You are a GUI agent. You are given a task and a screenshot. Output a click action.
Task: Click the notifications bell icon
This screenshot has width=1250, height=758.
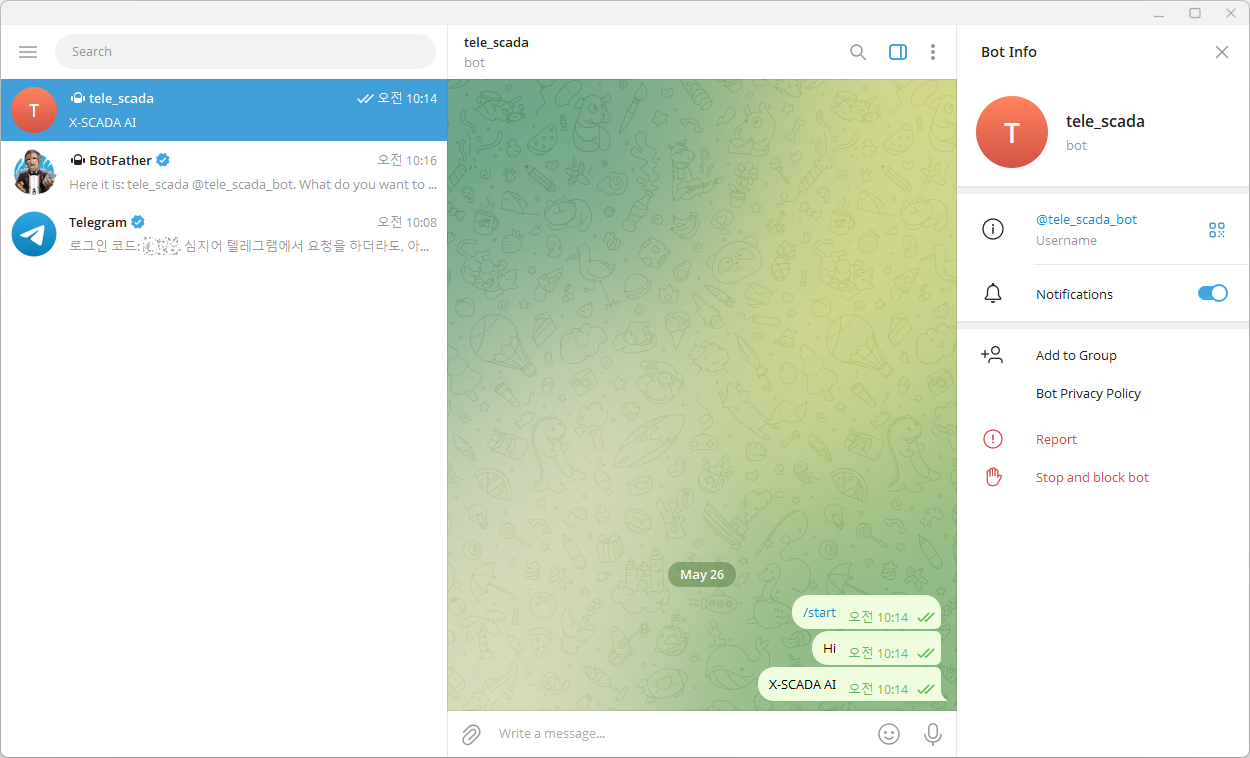point(993,294)
